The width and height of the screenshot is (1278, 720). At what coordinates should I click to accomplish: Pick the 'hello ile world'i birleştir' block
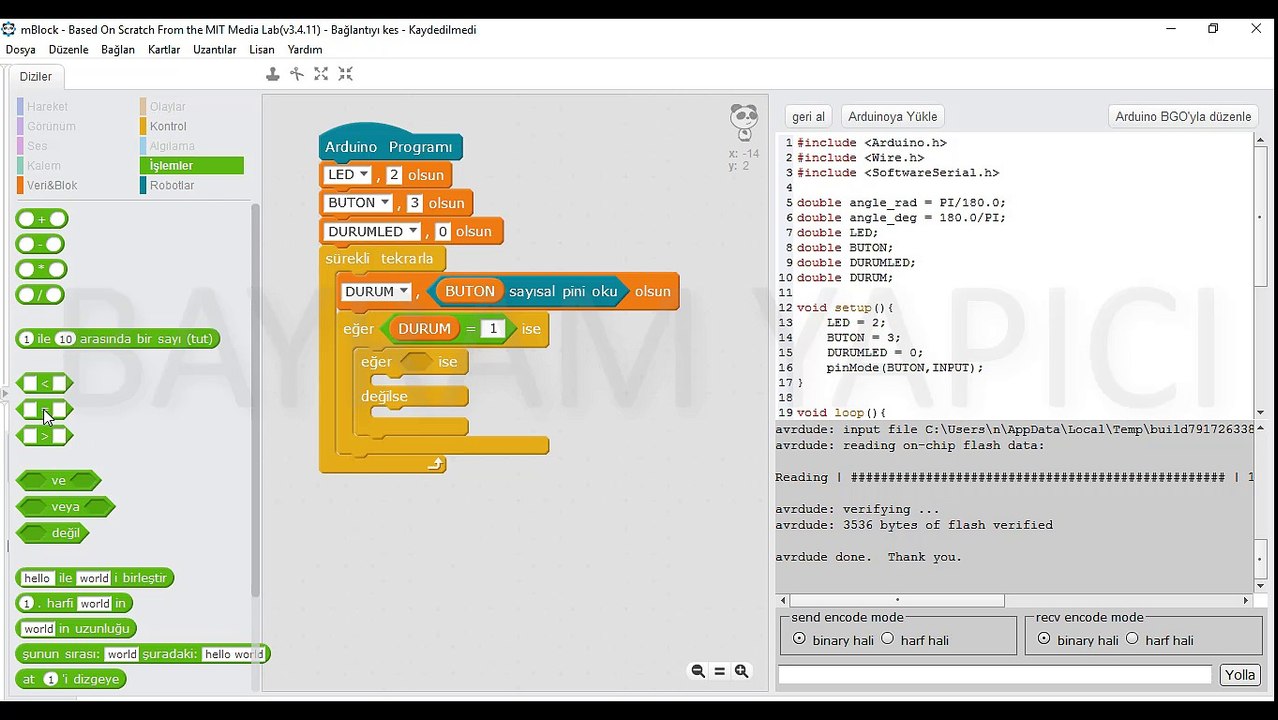(x=95, y=578)
